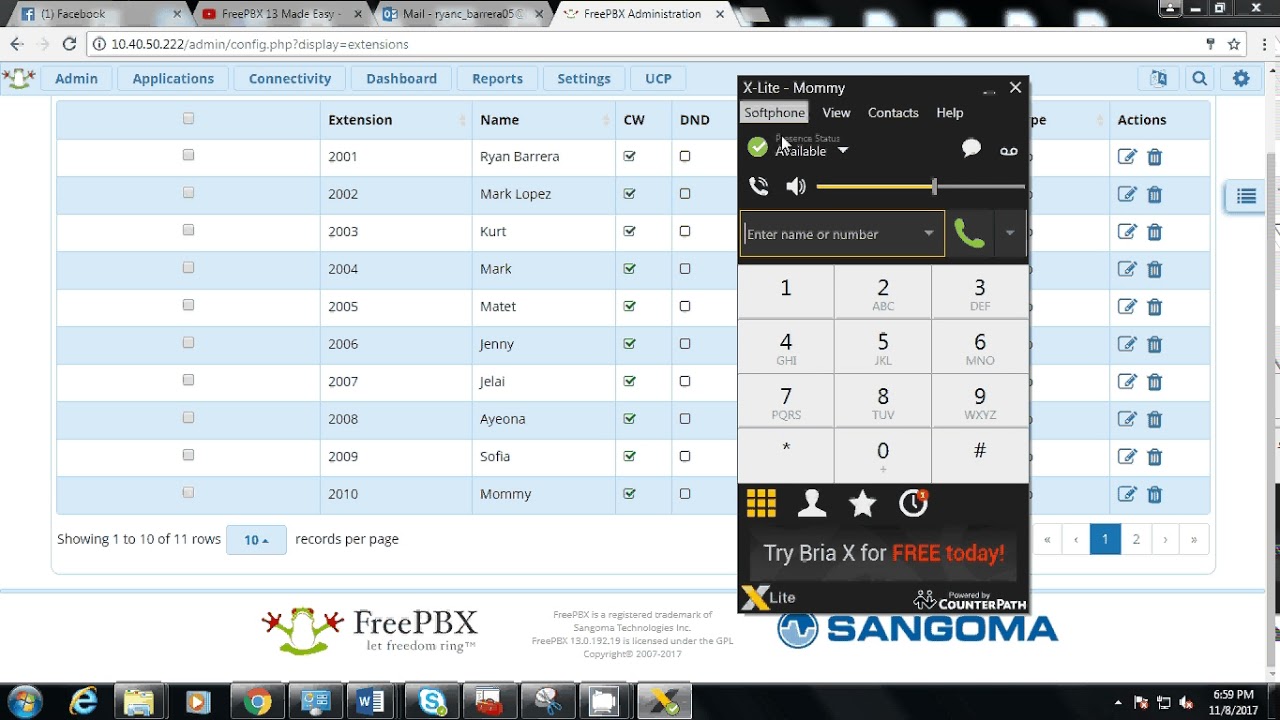1280x720 pixels.
Task: Open X-Lite contacts person tab
Action: (x=812, y=503)
